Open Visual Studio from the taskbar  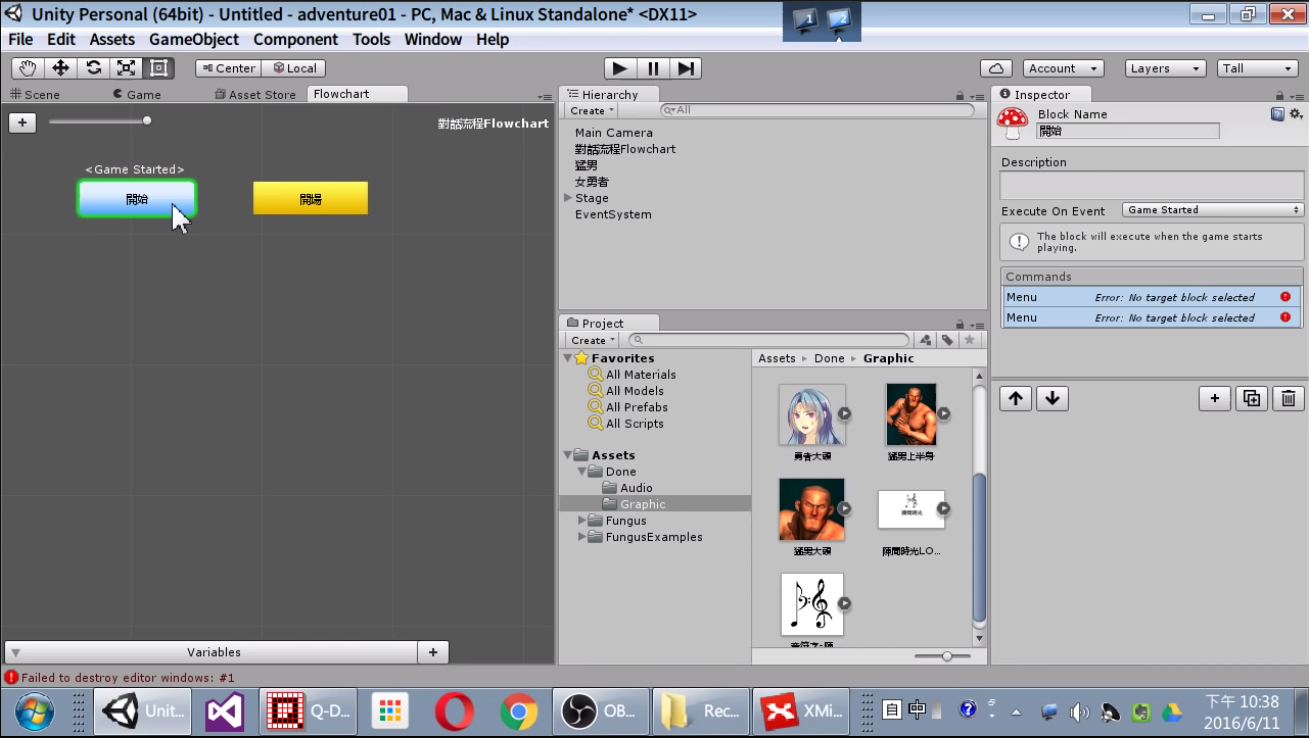225,712
